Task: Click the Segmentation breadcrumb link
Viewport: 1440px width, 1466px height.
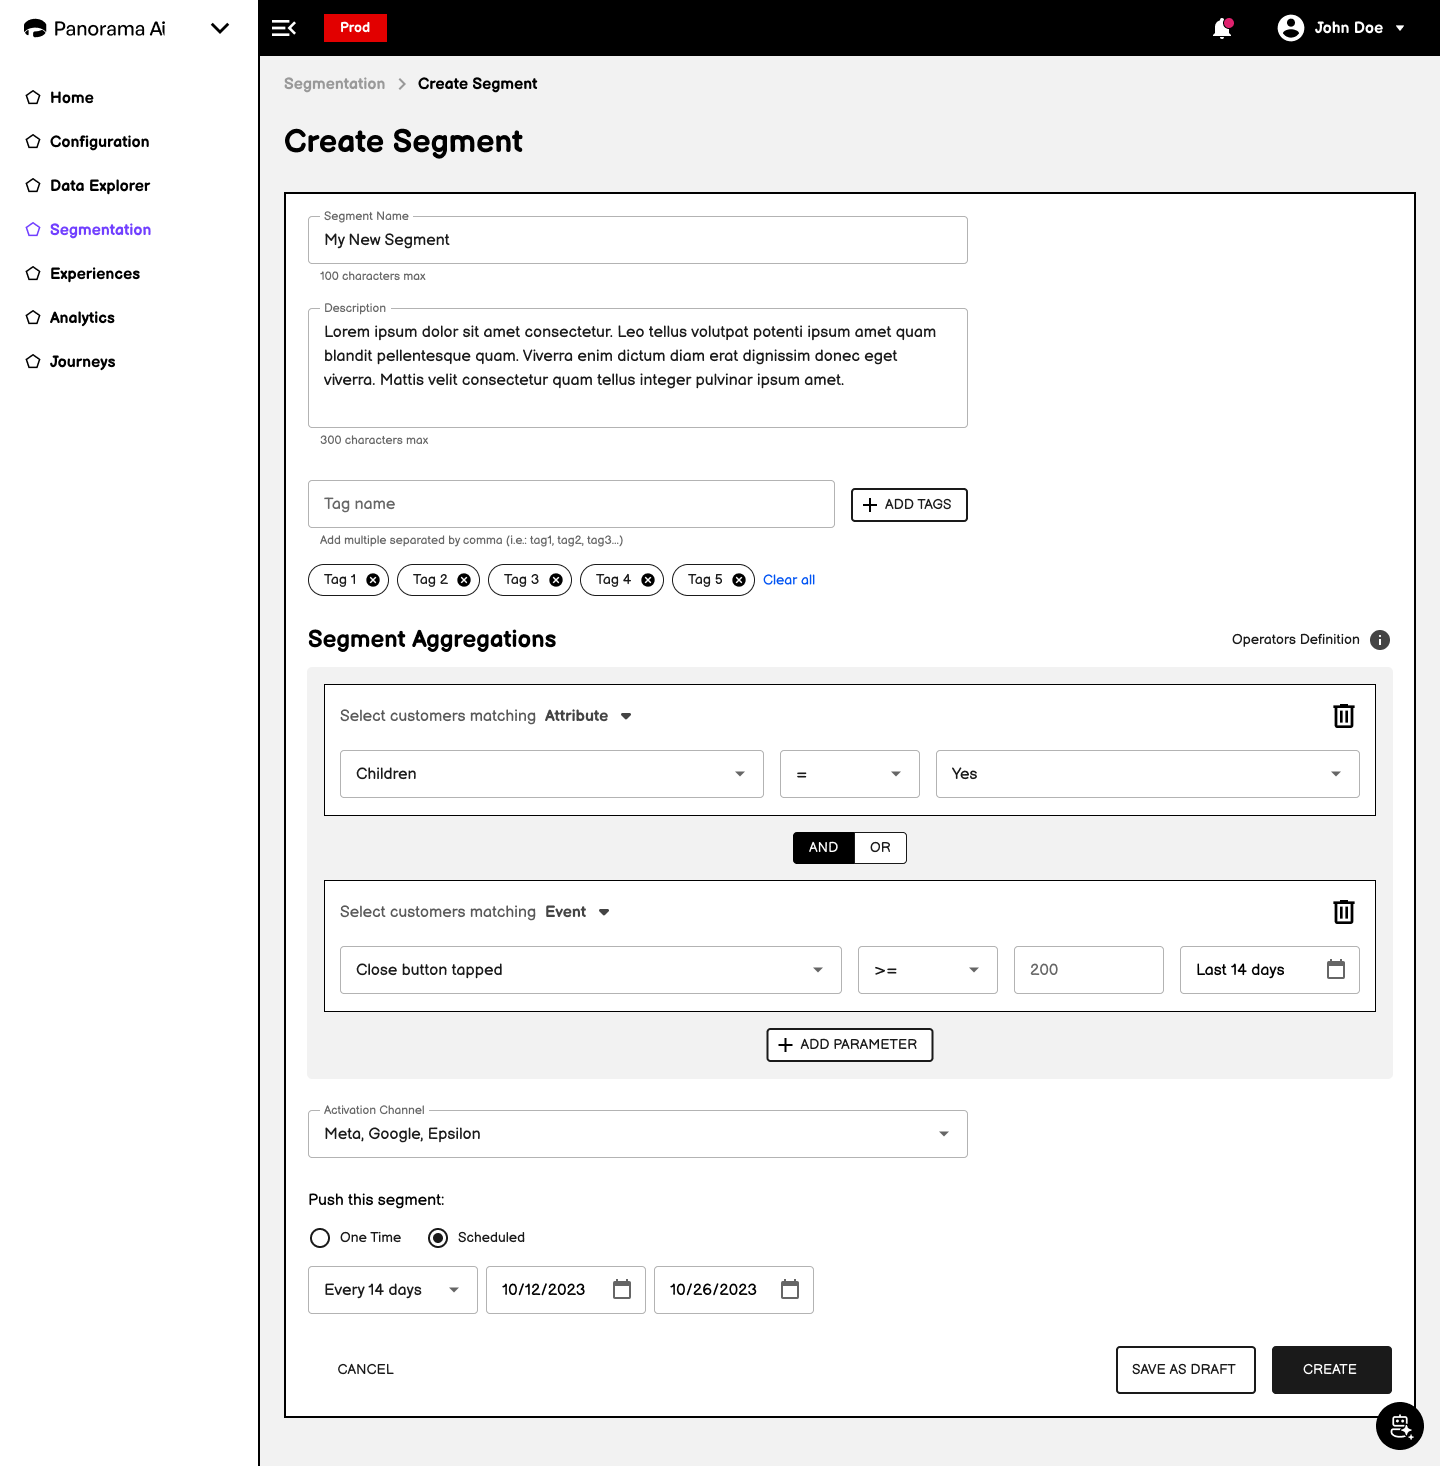Action: click(x=334, y=84)
